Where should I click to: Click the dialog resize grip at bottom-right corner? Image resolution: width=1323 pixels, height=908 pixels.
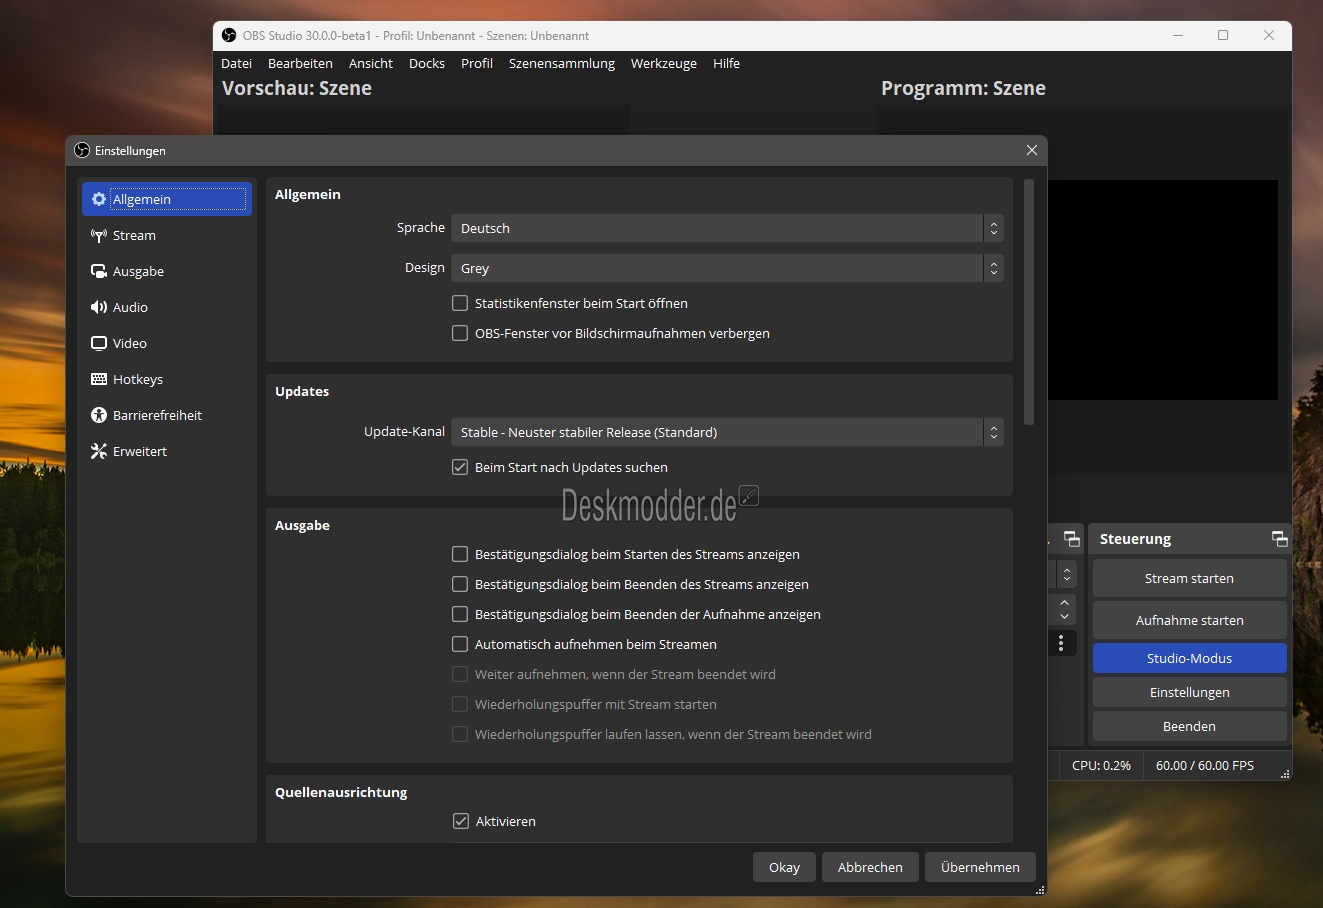(1040, 889)
